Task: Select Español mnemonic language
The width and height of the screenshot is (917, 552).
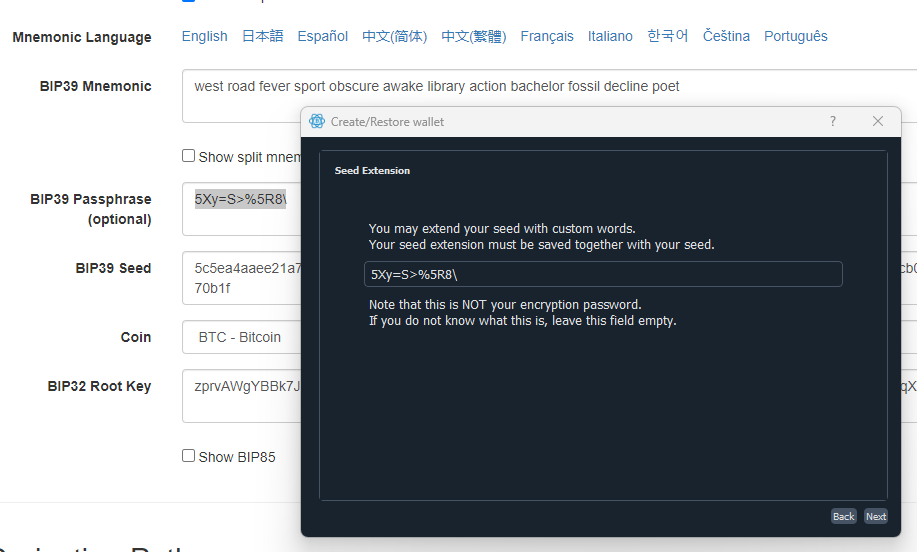Action: (323, 36)
